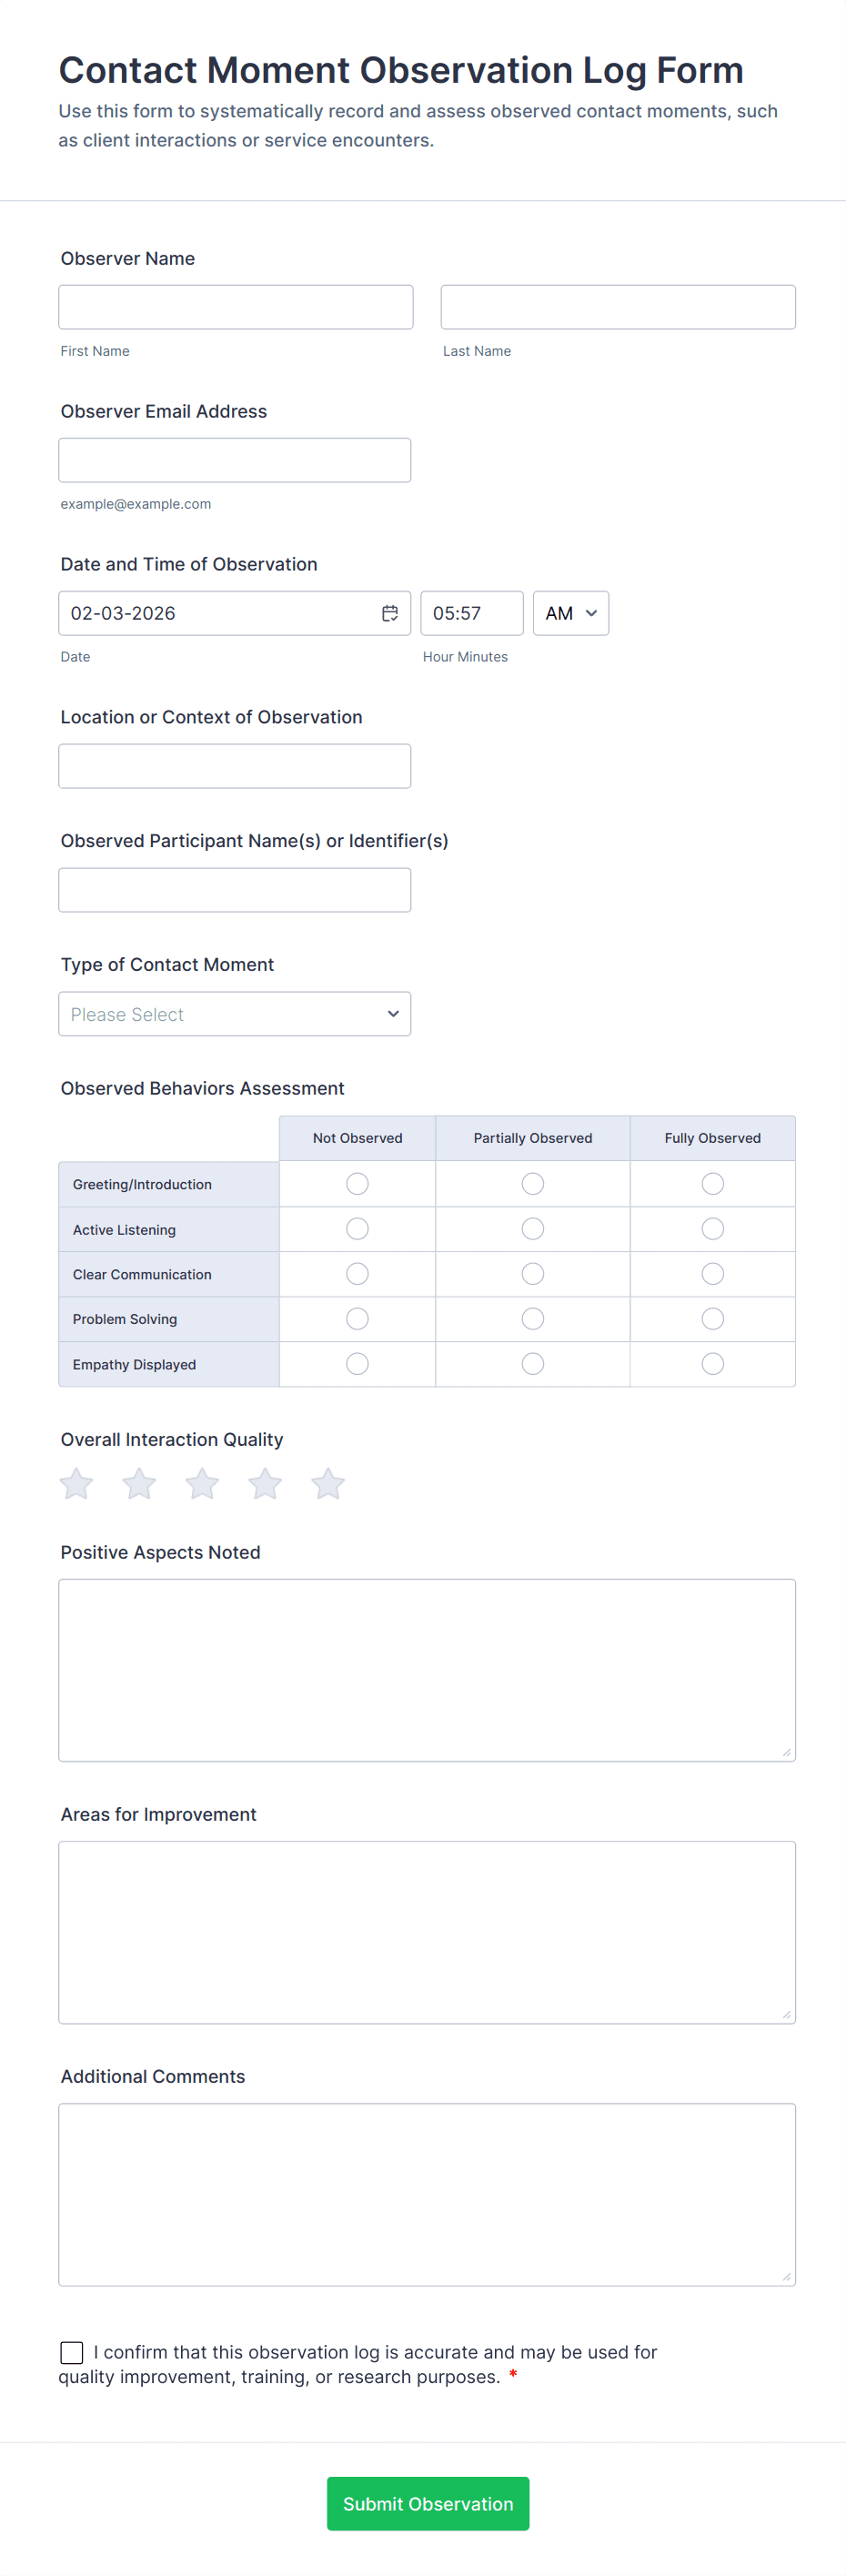846x2576 pixels.
Task: Click the Hour Minutes time field
Action: (x=471, y=613)
